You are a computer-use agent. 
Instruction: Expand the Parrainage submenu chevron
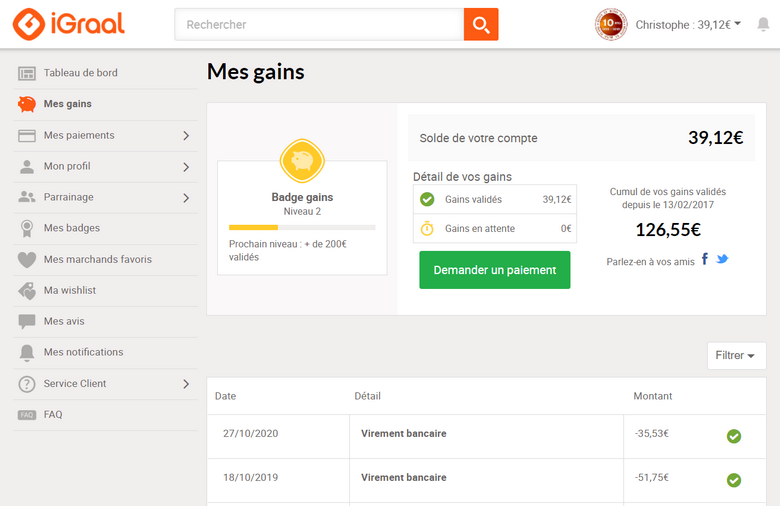pos(186,198)
